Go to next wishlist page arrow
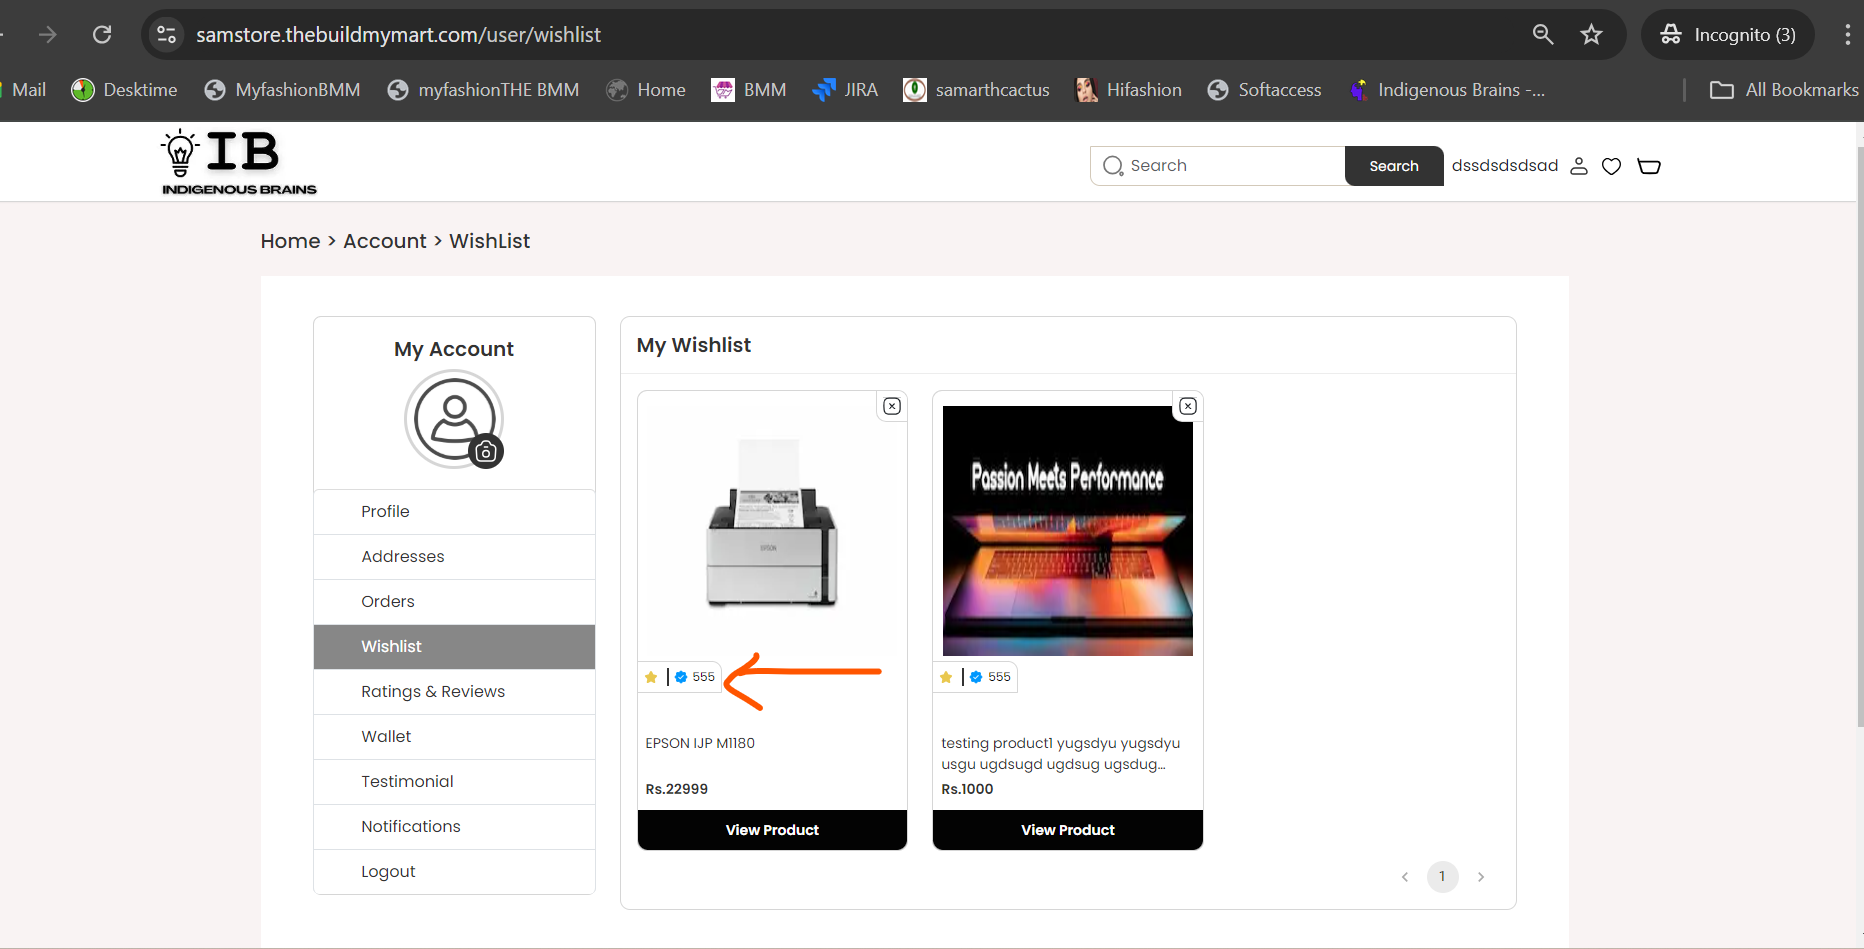 click(x=1481, y=877)
